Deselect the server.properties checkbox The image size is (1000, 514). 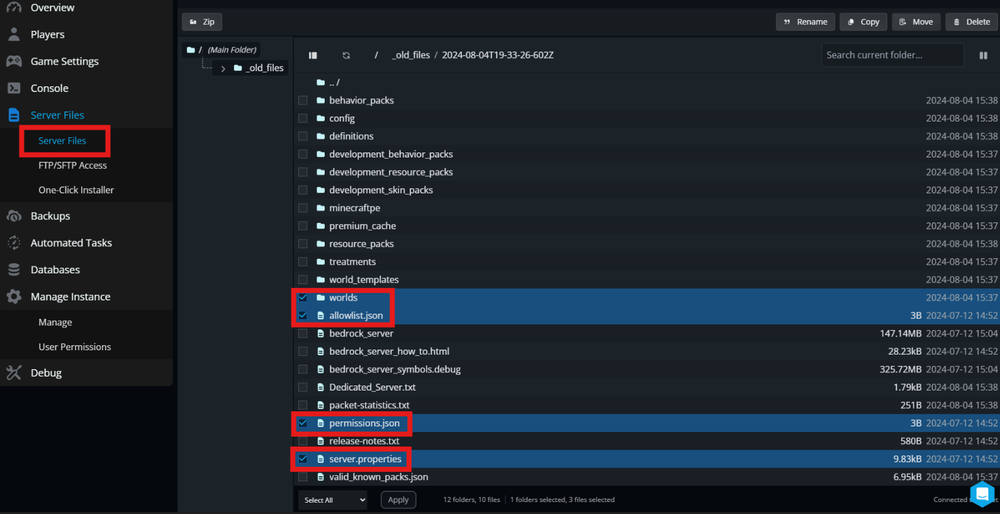tap(303, 460)
